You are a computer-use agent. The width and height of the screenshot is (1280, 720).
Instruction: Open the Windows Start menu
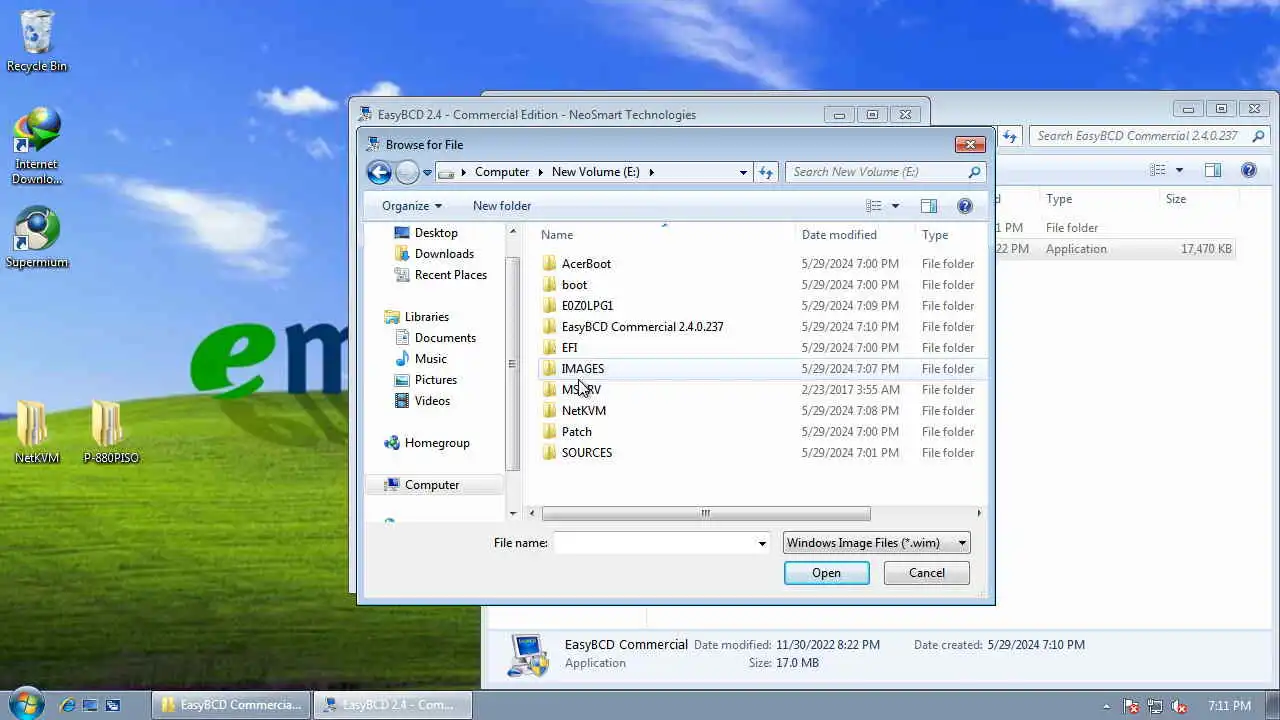pyautogui.click(x=26, y=704)
